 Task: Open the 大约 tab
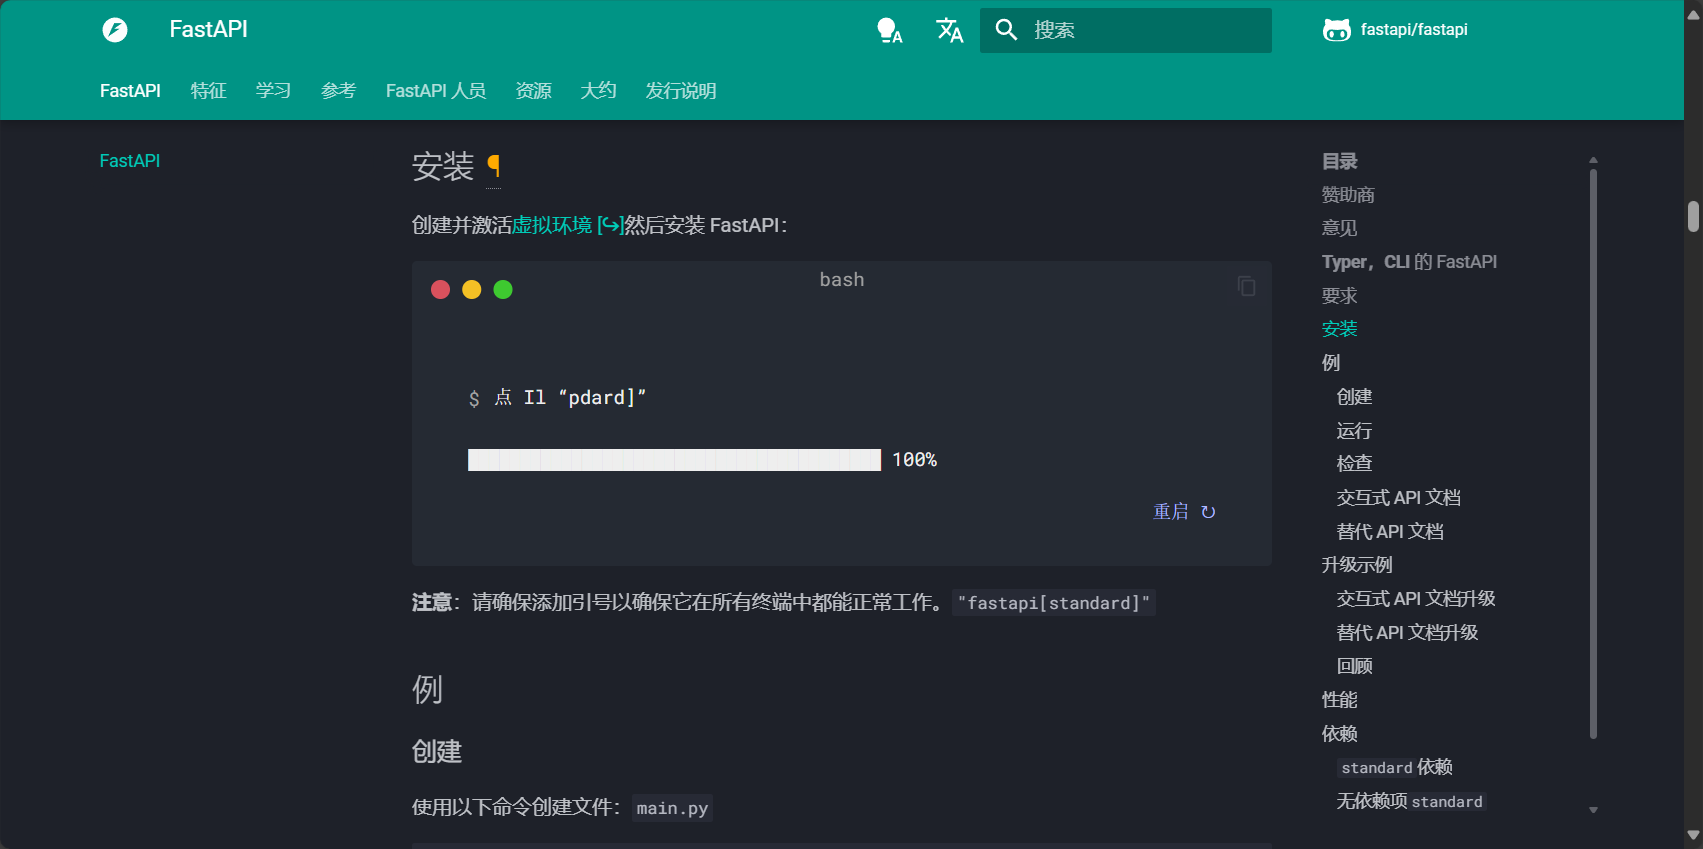(x=598, y=91)
